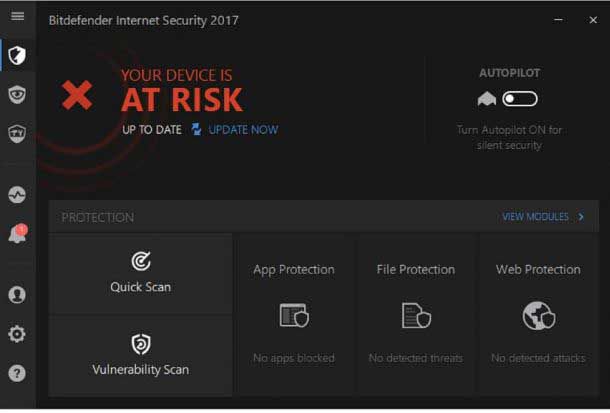Viewport: 610px width, 413px height.
Task: Click the Update Now link
Action: pyautogui.click(x=243, y=130)
